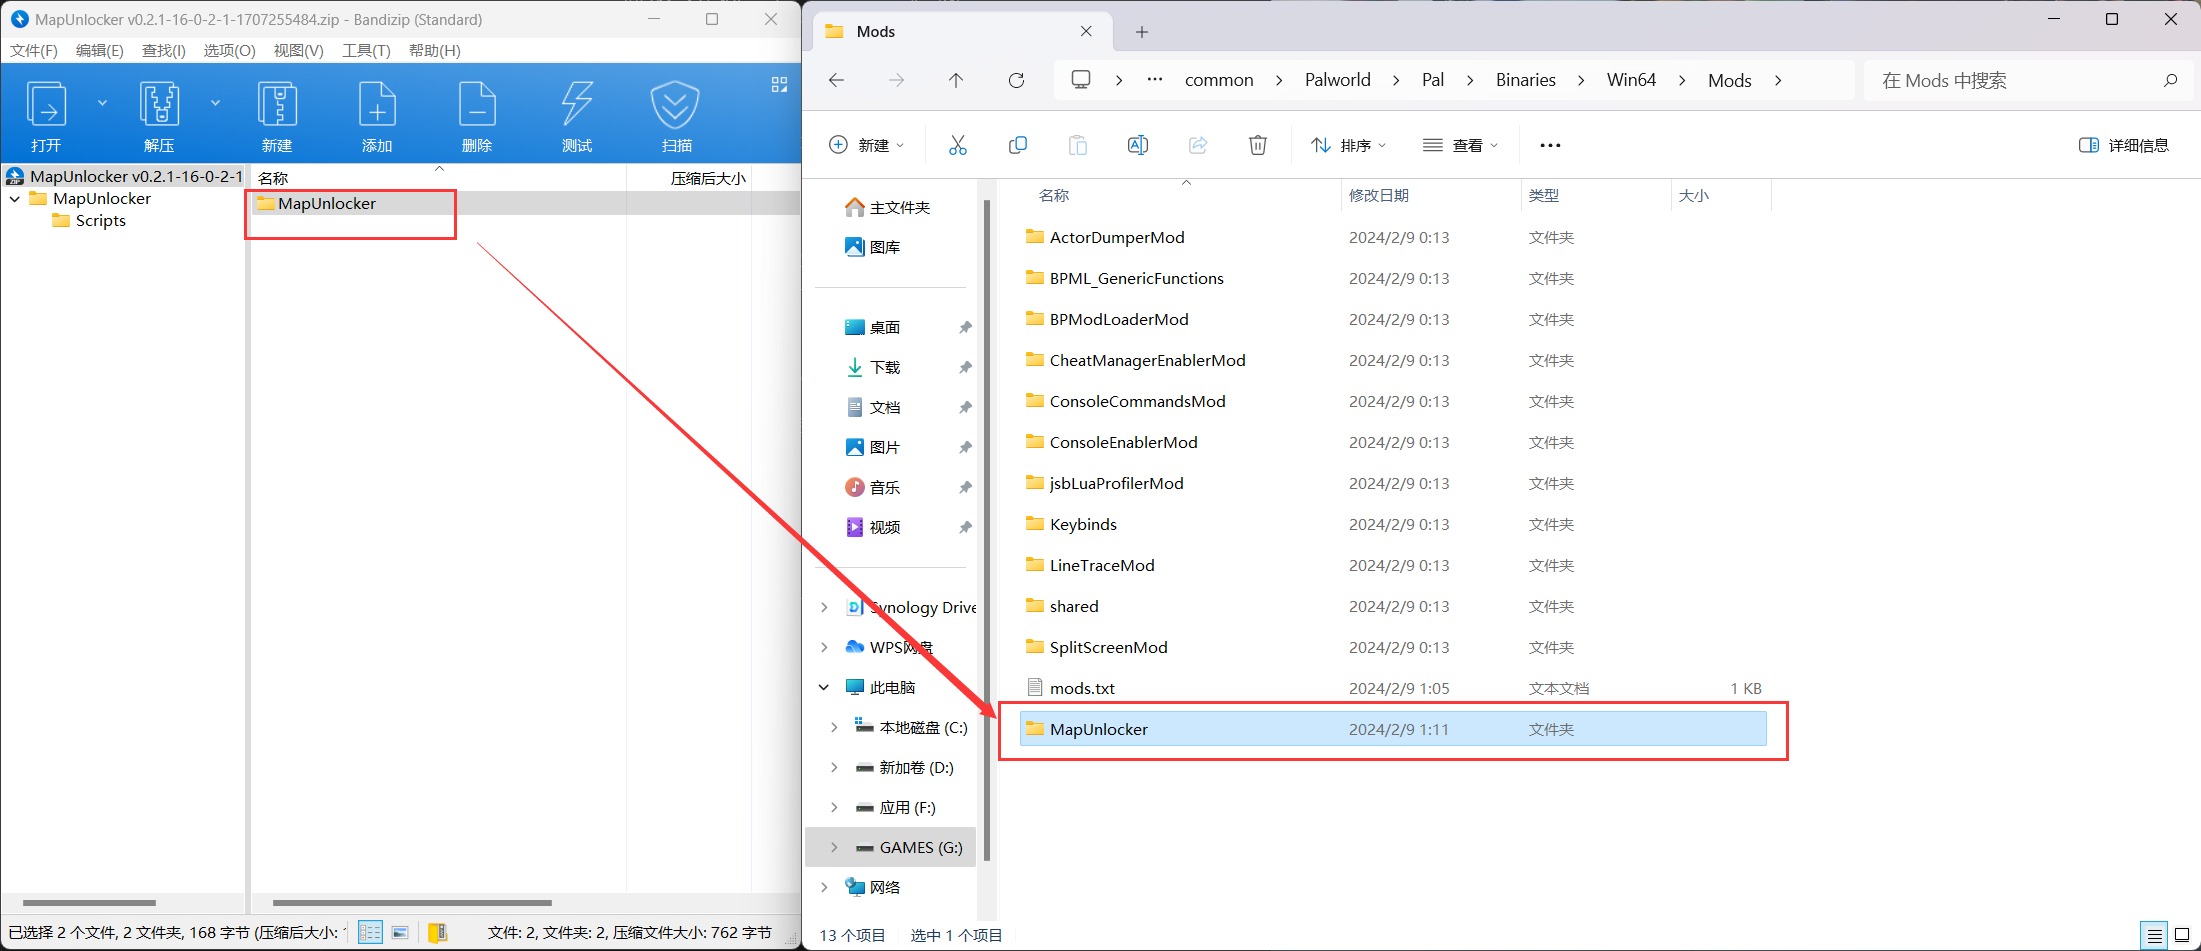Click Win64 in the address breadcrumb
Image resolution: width=2201 pixels, height=951 pixels.
click(1631, 80)
